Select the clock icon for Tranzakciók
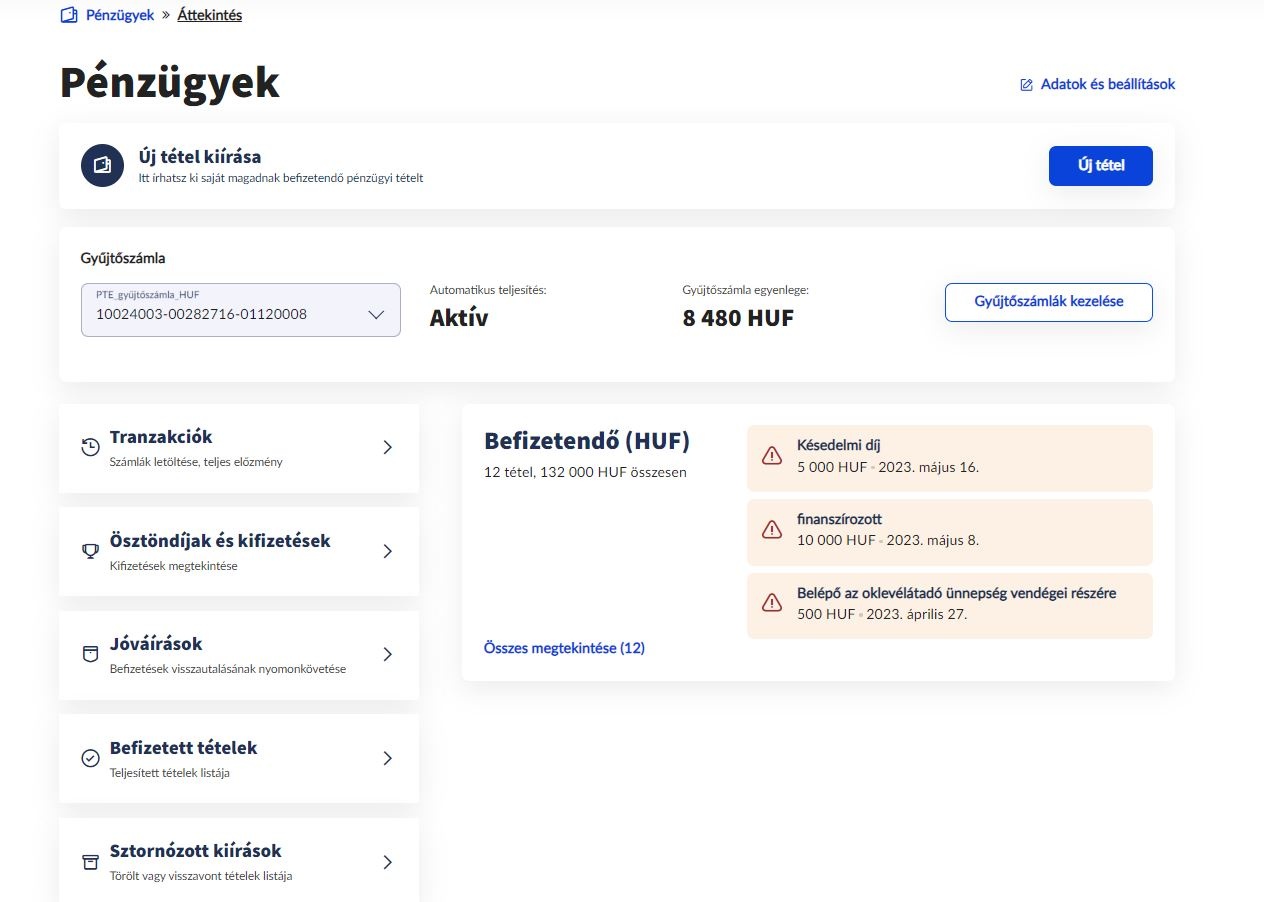Viewport: 1264px width, 902px height. pos(90,447)
